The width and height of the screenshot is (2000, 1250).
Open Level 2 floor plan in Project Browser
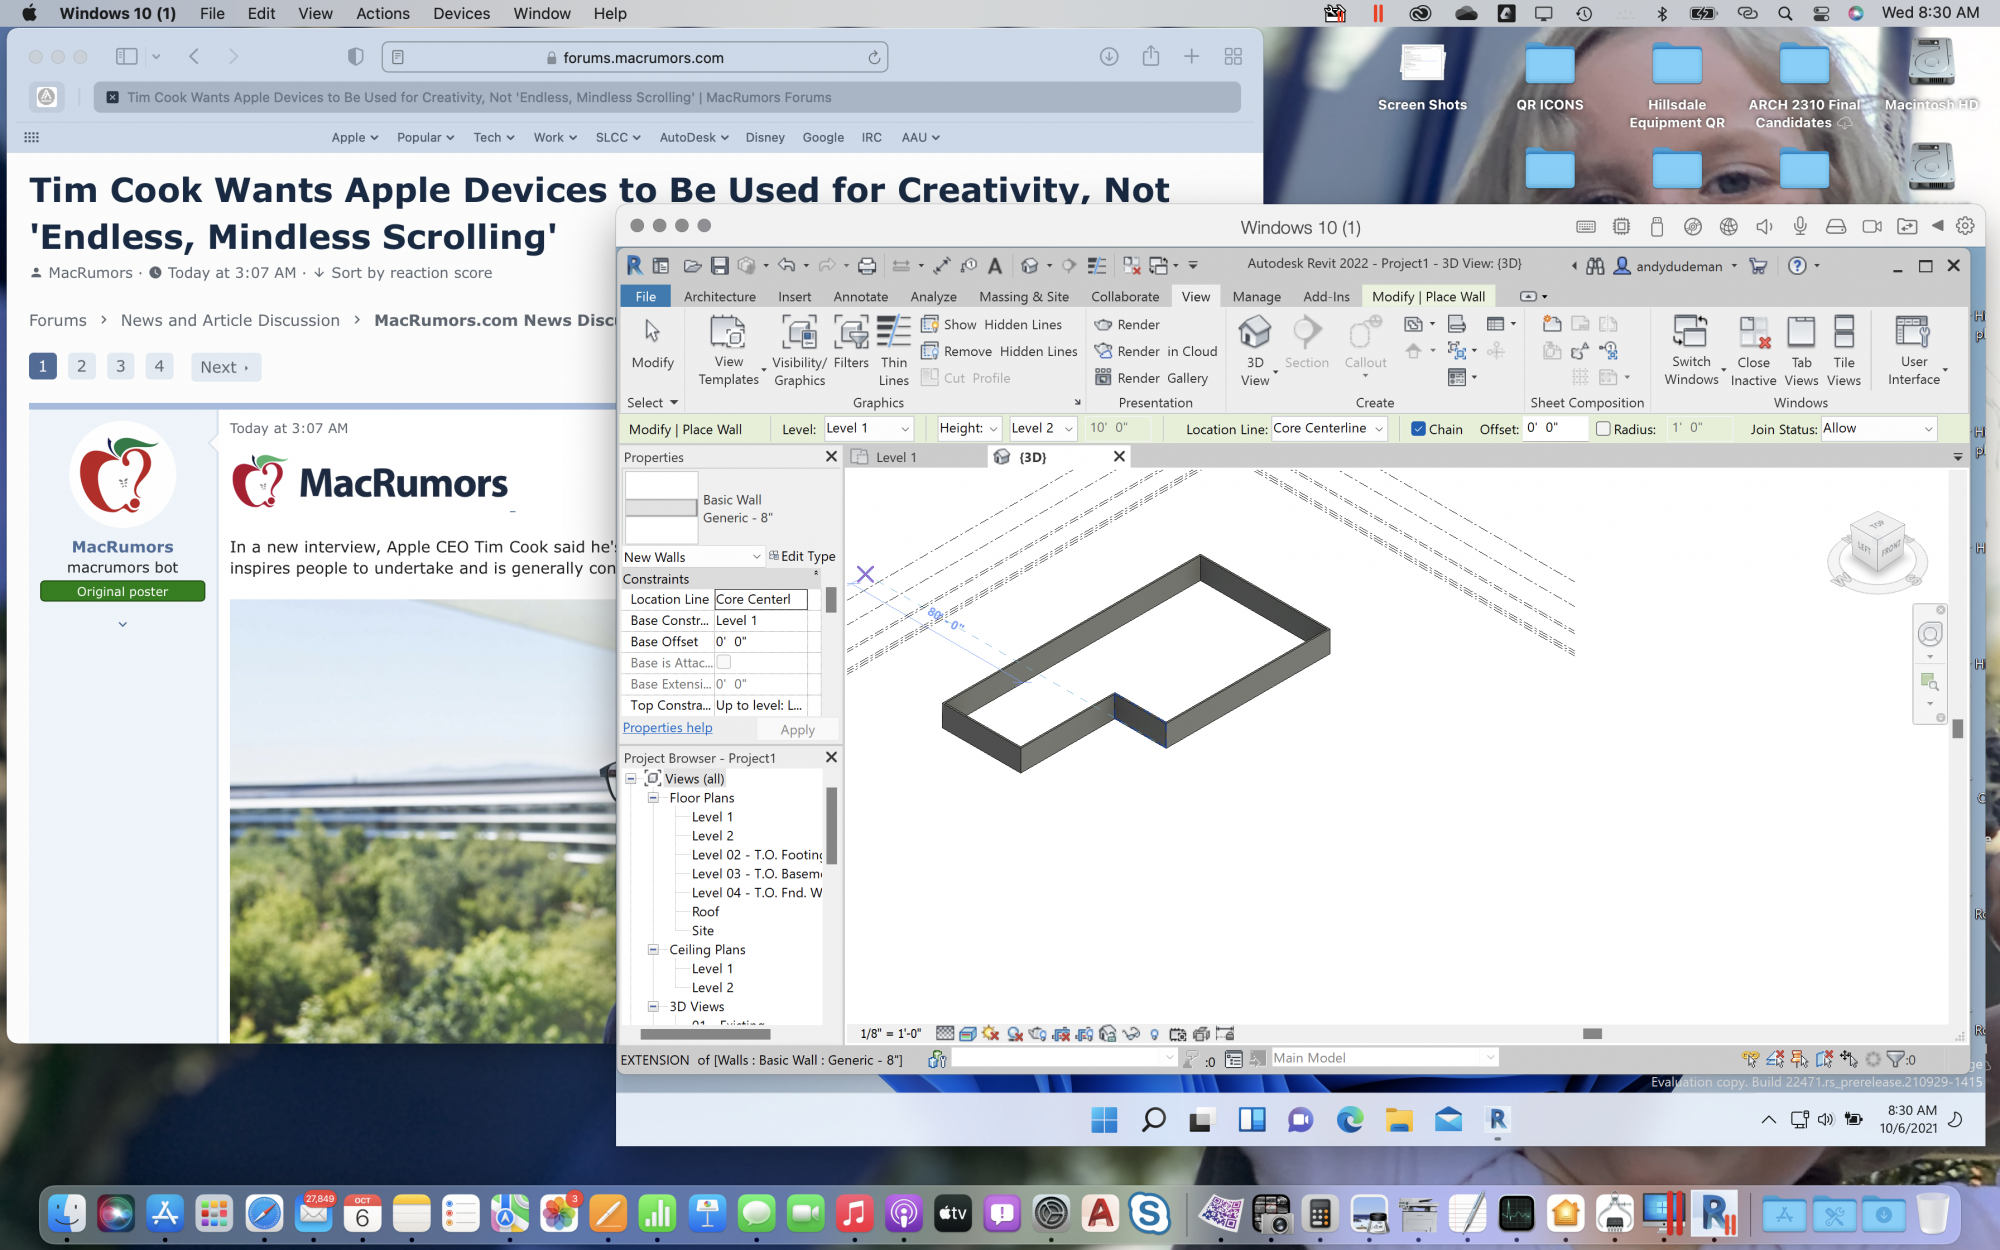pos(713,836)
